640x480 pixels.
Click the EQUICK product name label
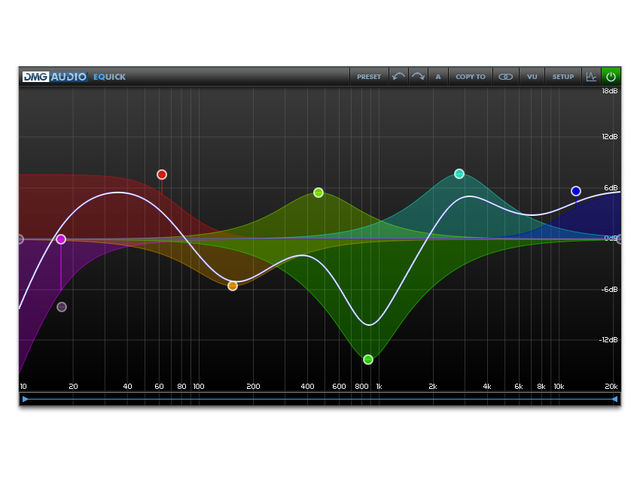point(109,77)
